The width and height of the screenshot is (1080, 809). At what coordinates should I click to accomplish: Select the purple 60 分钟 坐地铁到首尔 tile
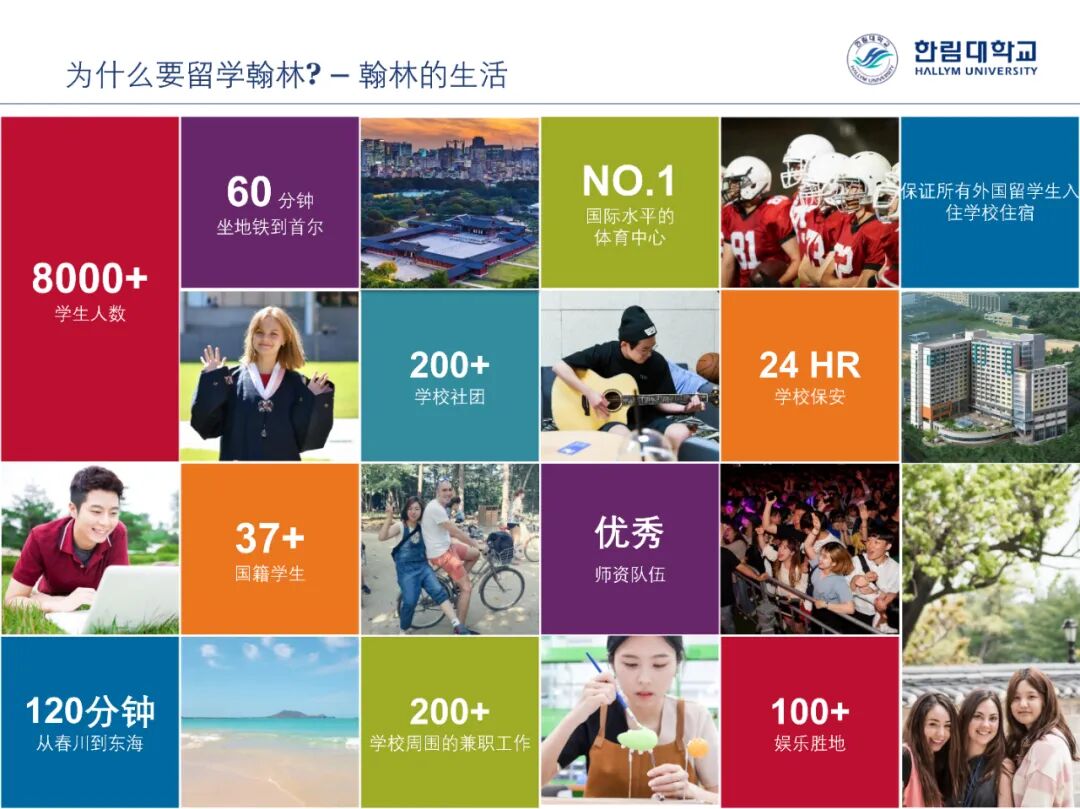(269, 202)
